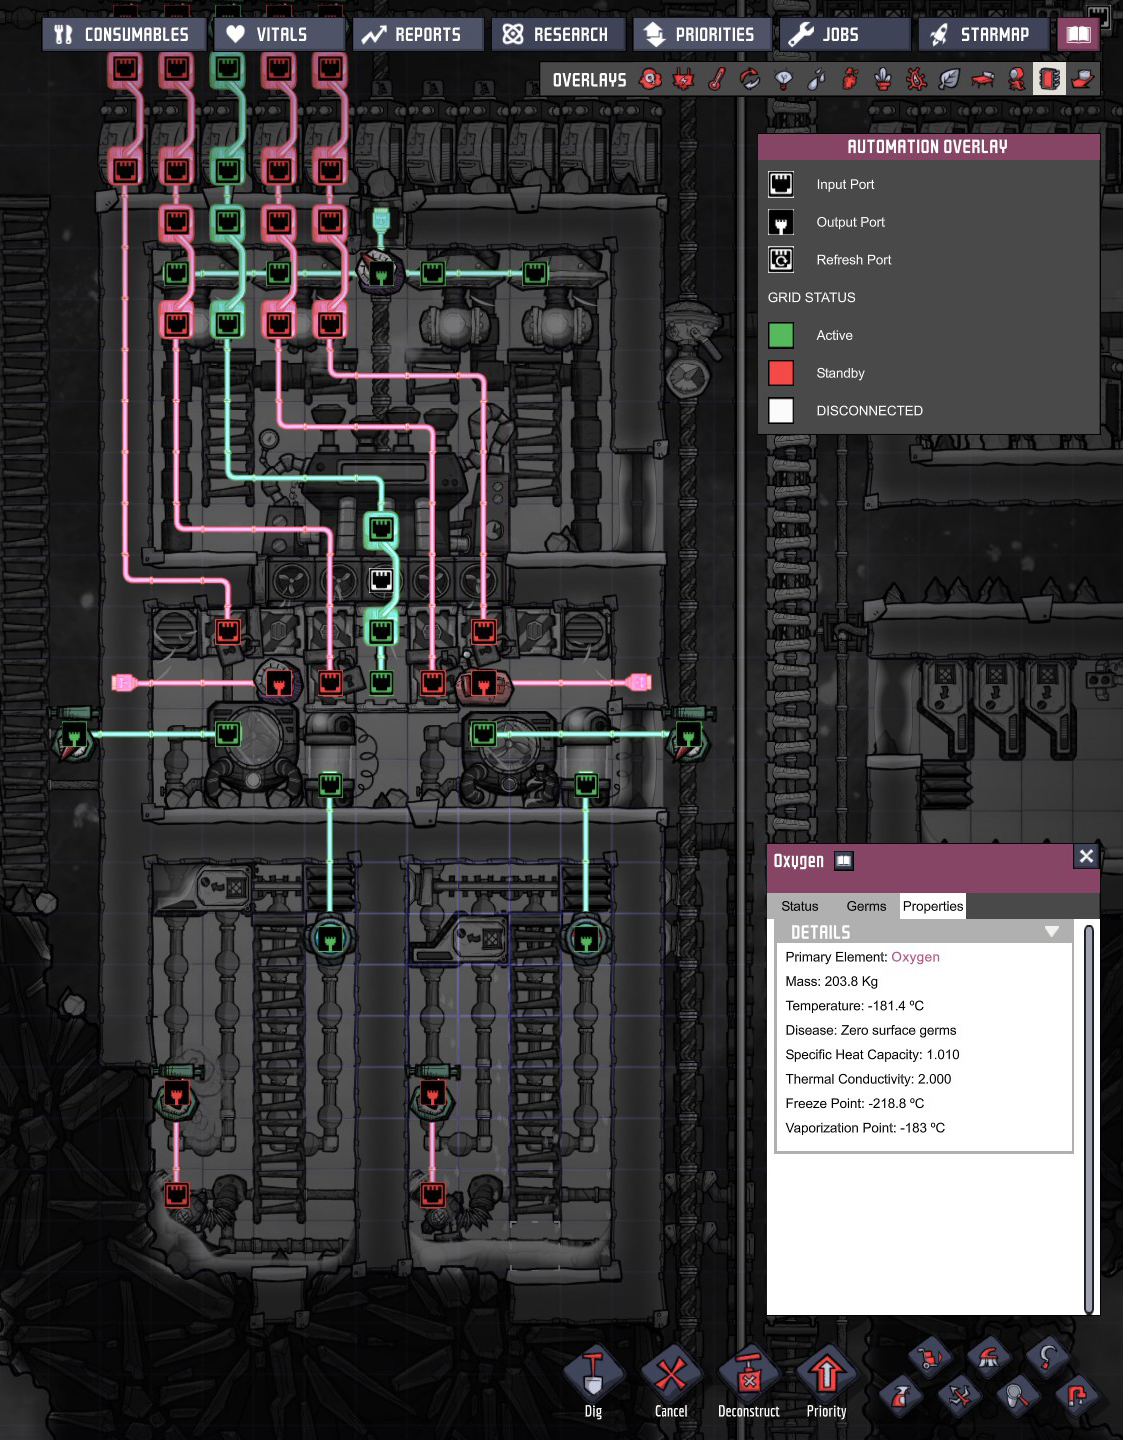Open the Starmap screen

coord(982,35)
